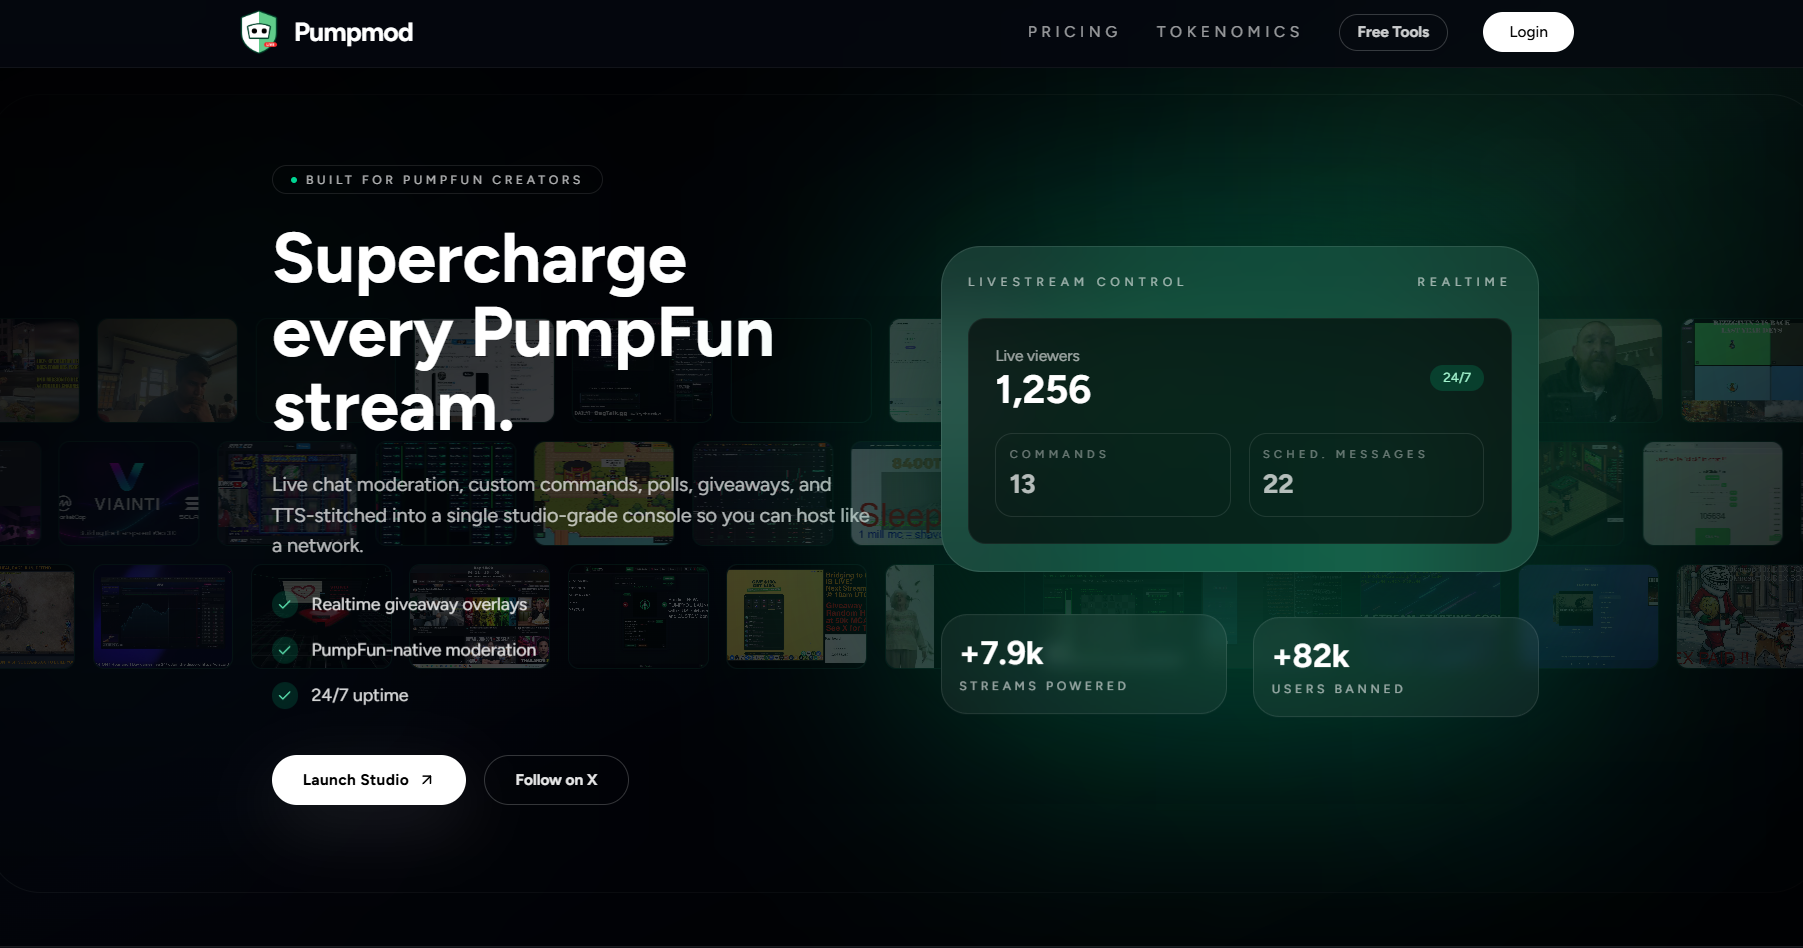Select the VIAINTI stream thumbnail
This screenshot has width=1803, height=948.
[128, 493]
